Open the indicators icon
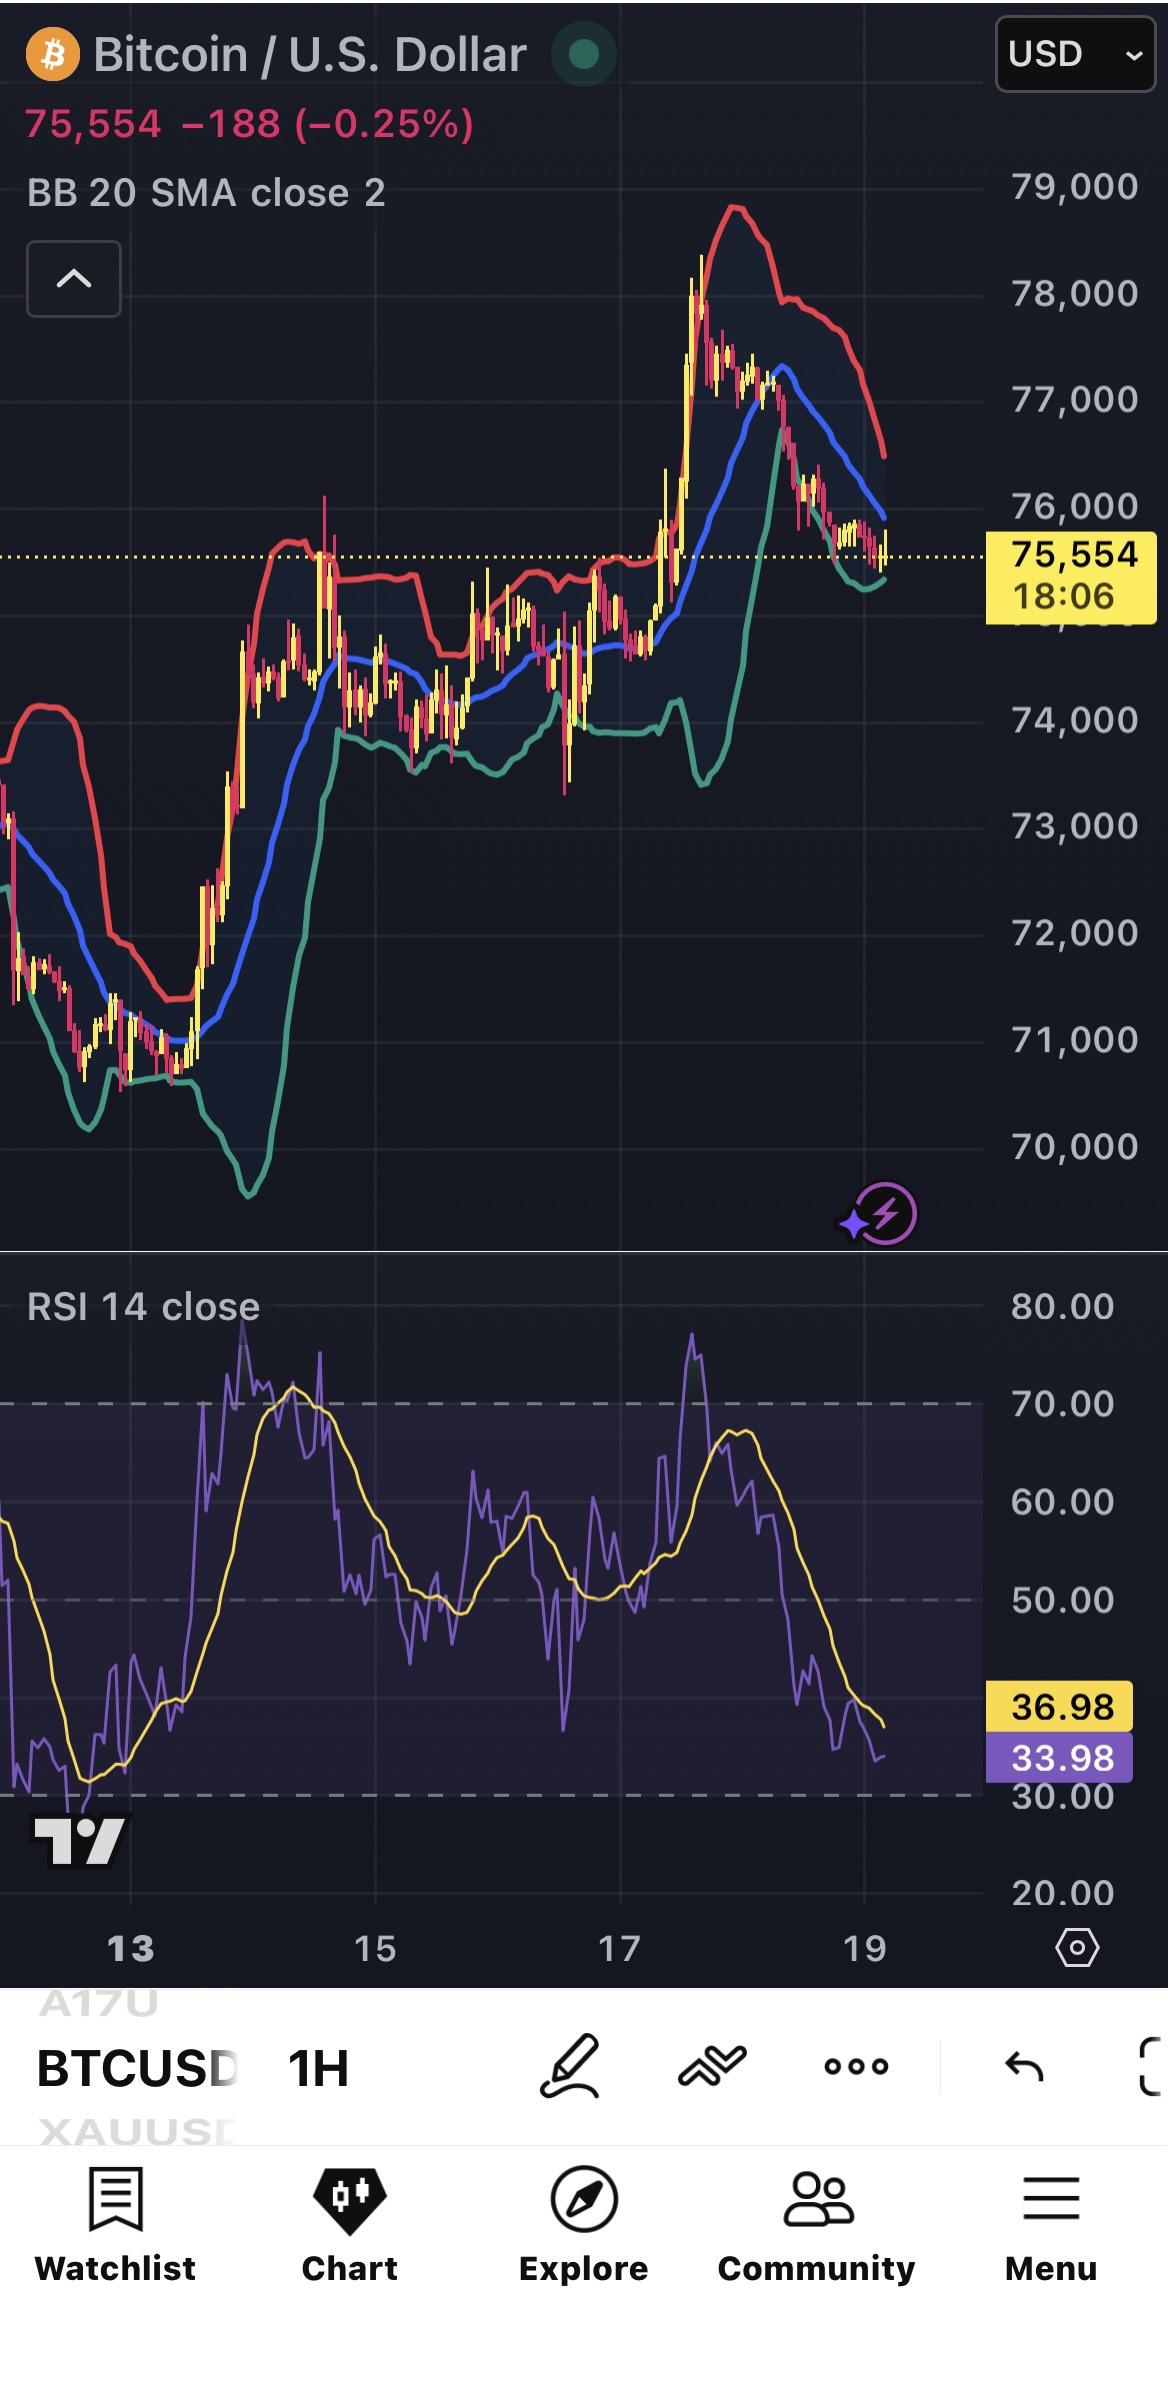This screenshot has height=2392, width=1168. pyautogui.click(x=712, y=2066)
